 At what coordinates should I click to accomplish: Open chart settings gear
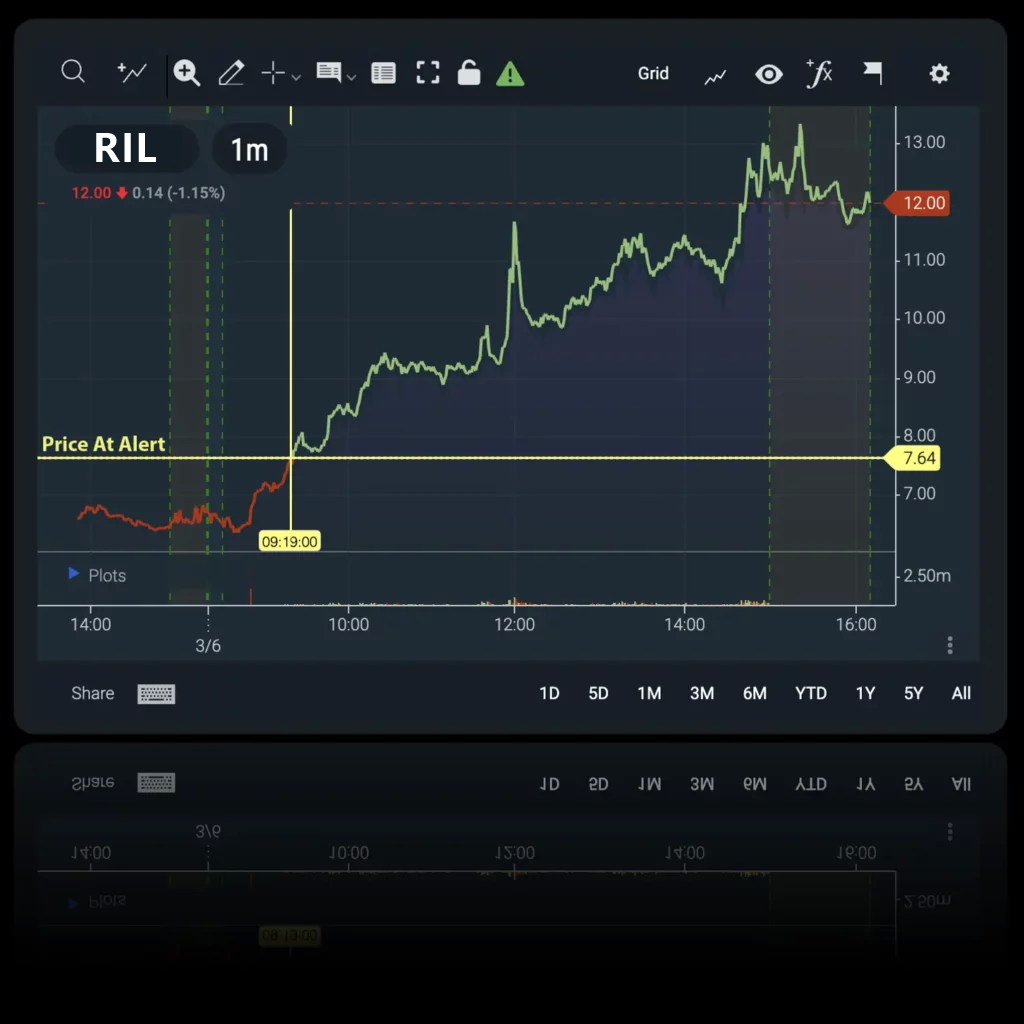tap(939, 73)
